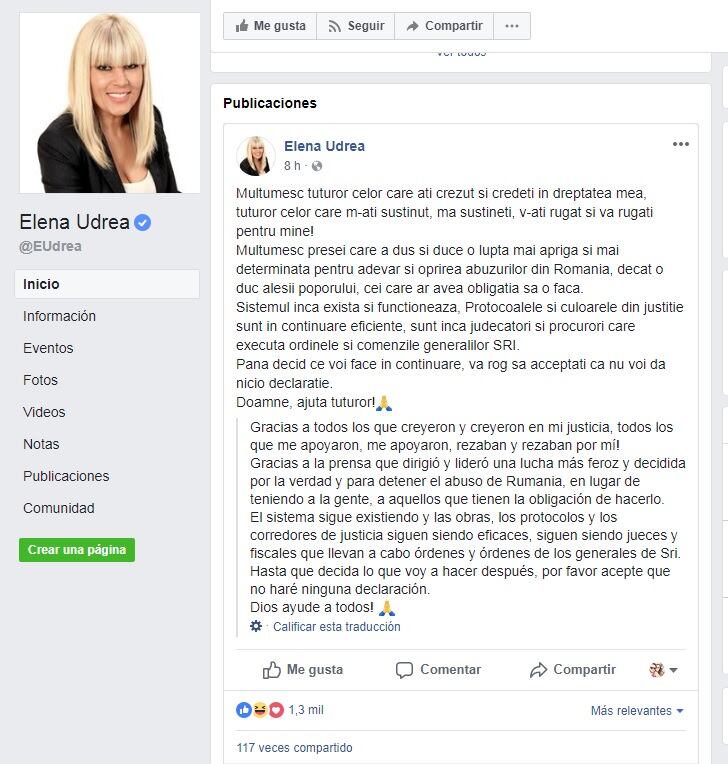Click the green Crear una página button
Viewport: 728px width, 764px height.
pos(77,550)
